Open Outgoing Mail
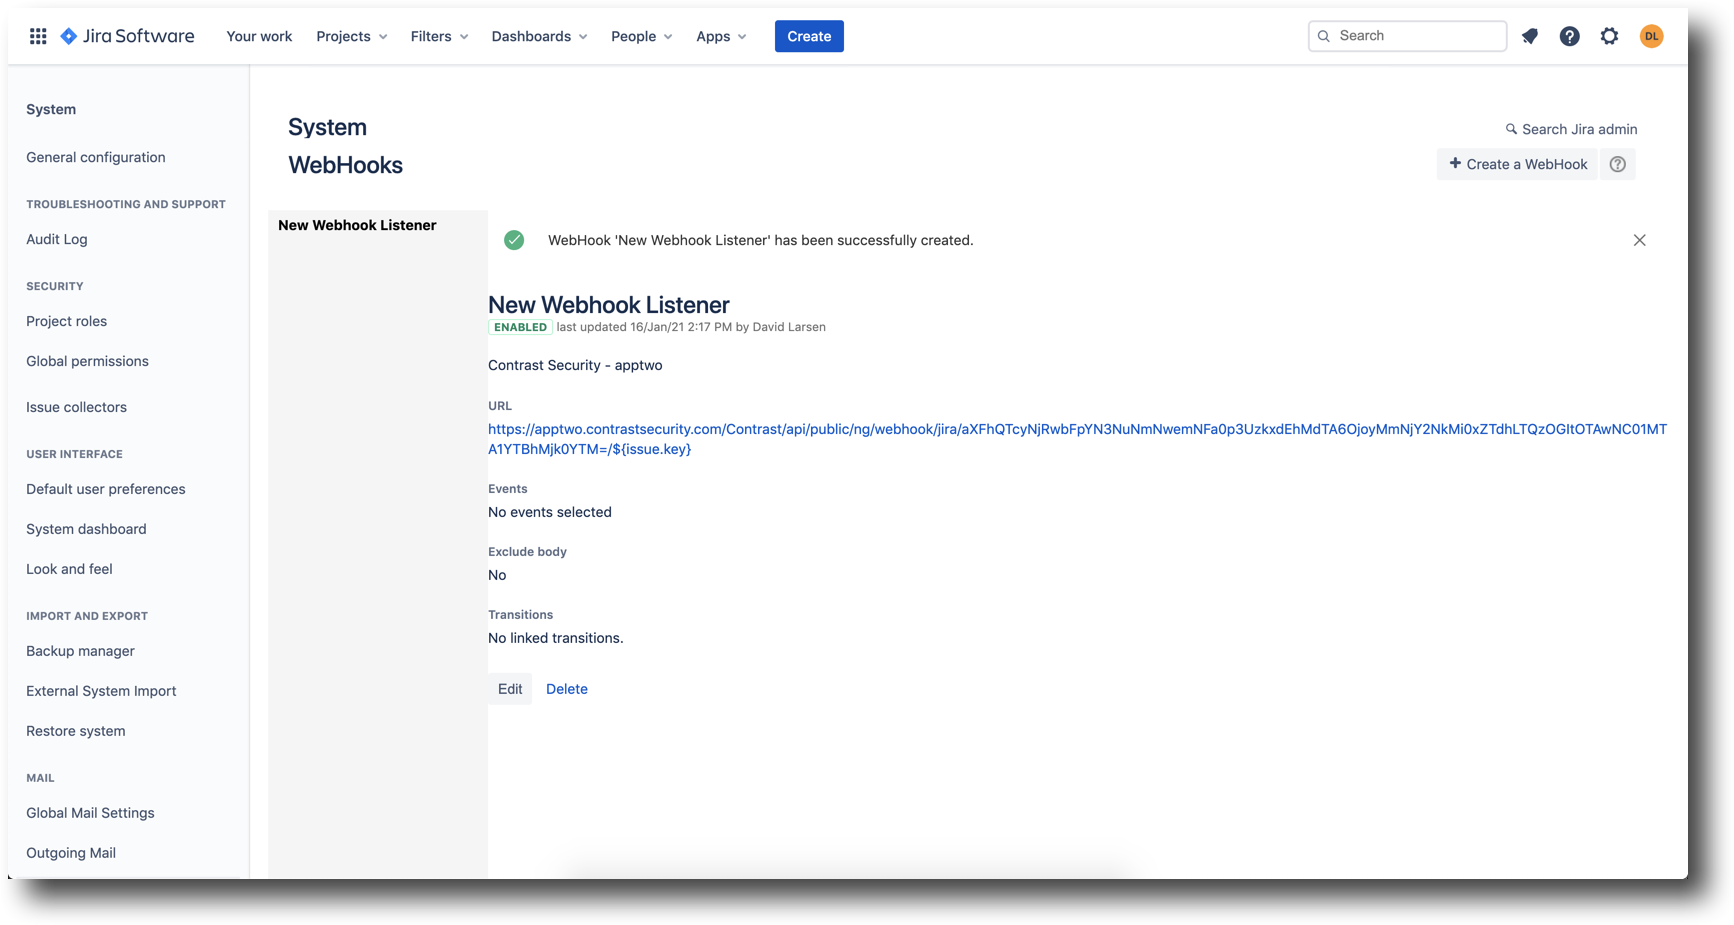1734x925 pixels. click(x=71, y=853)
